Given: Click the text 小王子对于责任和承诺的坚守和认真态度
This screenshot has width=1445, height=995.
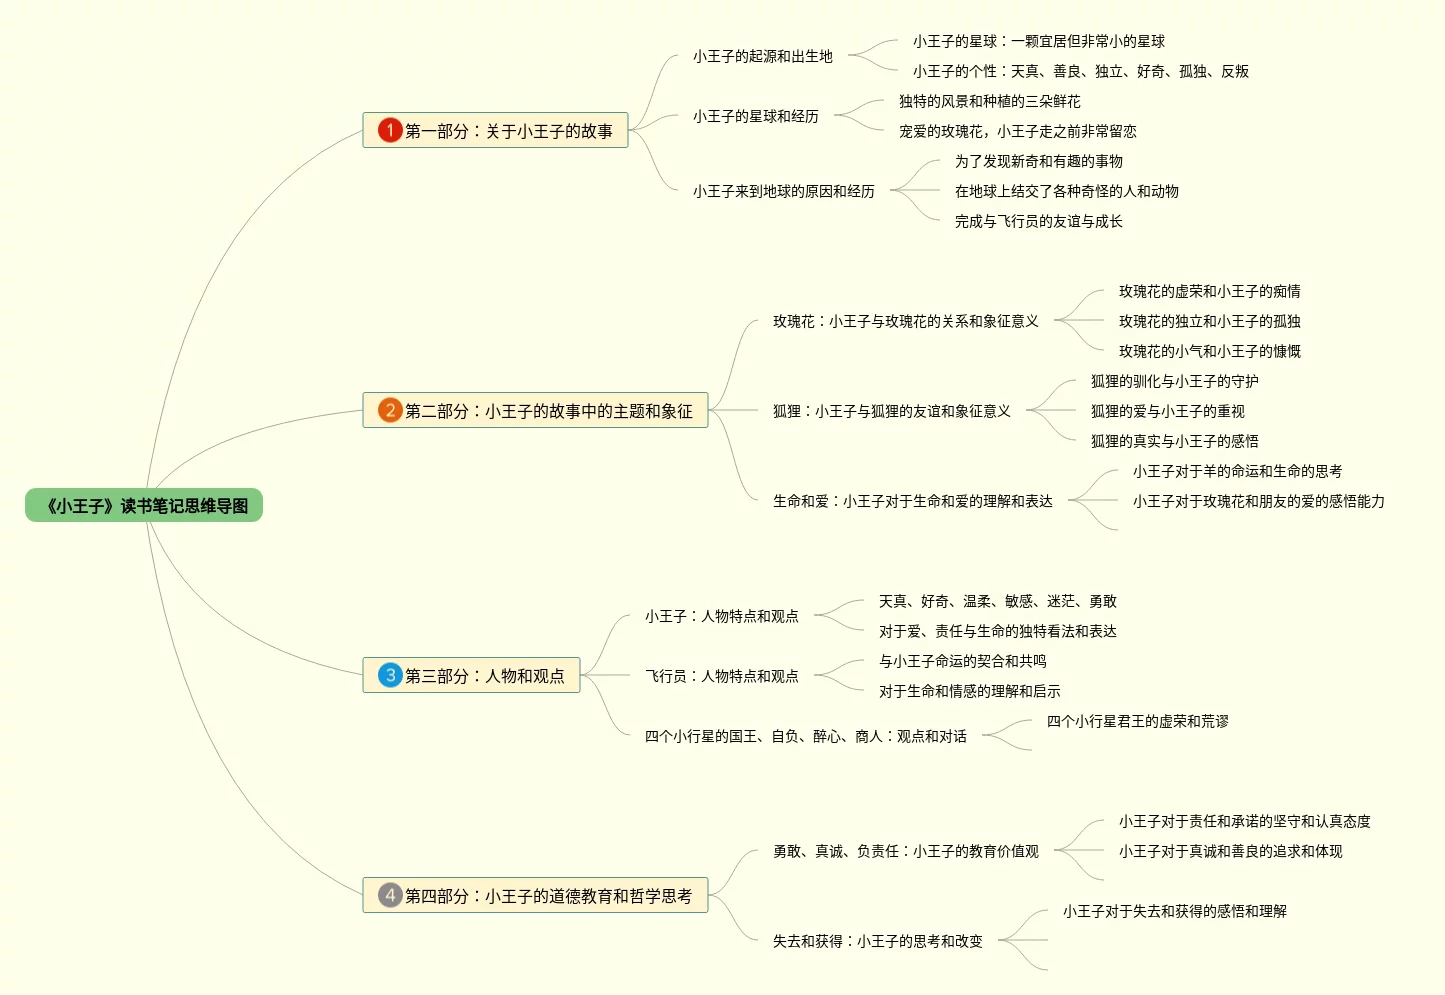Looking at the screenshot, I should coord(1245,821).
